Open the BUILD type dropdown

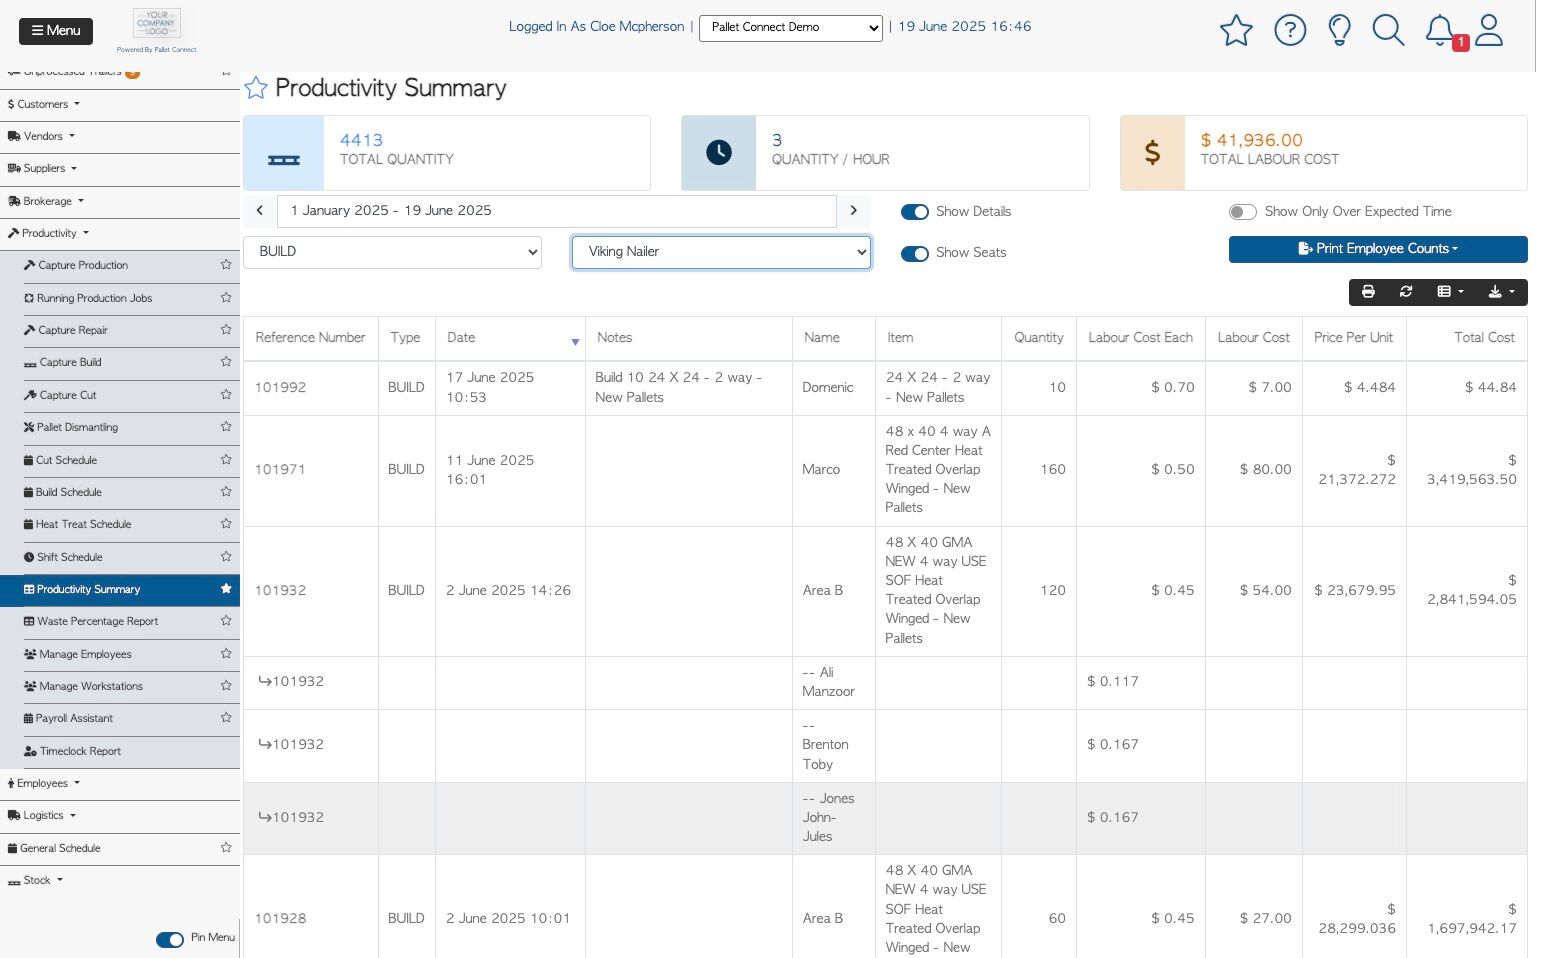point(392,252)
